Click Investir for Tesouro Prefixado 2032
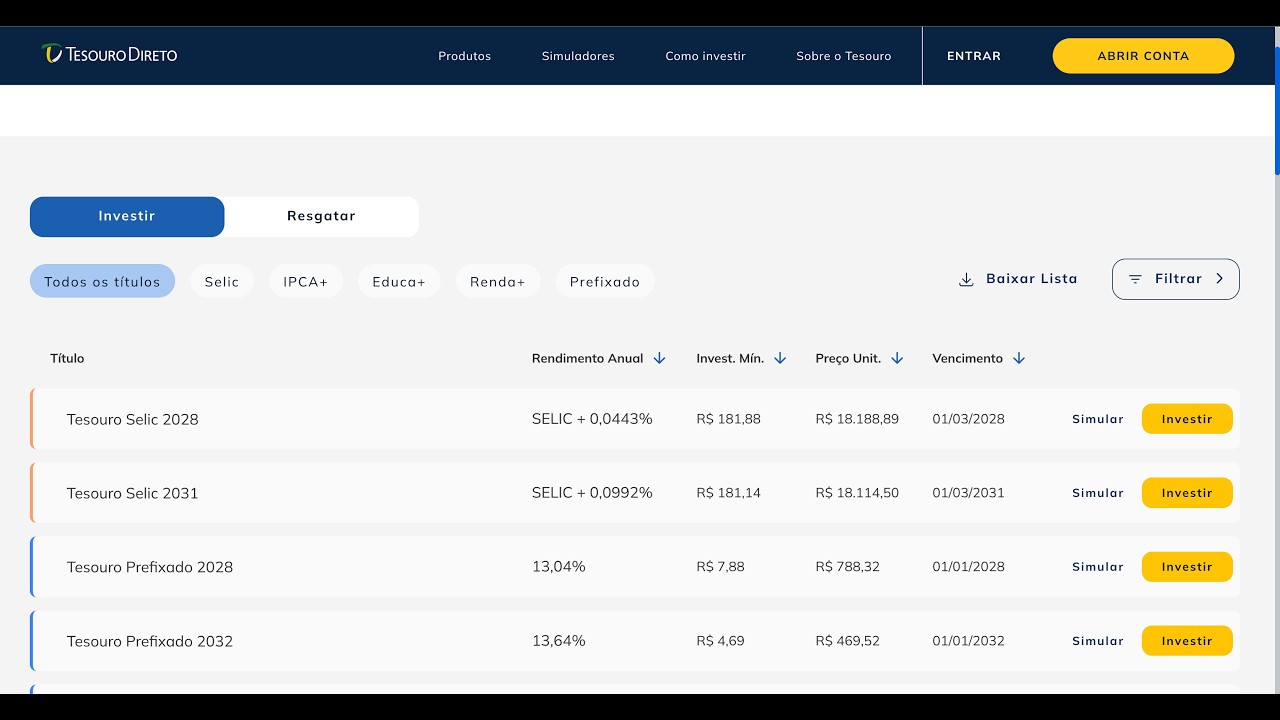 [x=1187, y=641]
